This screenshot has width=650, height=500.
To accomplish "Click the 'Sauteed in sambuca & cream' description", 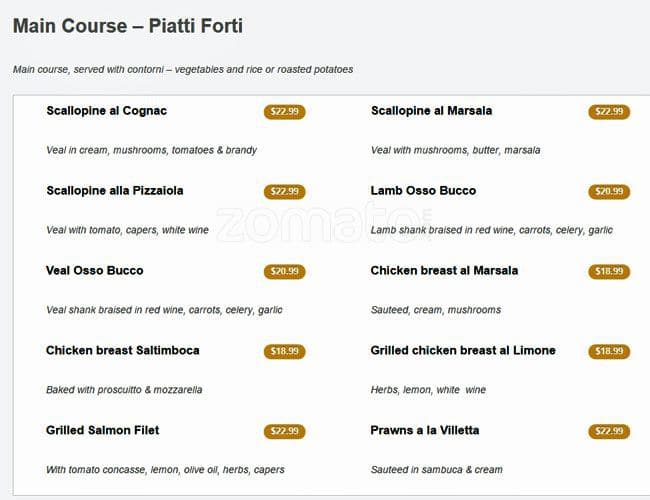I will pyautogui.click(x=436, y=470).
